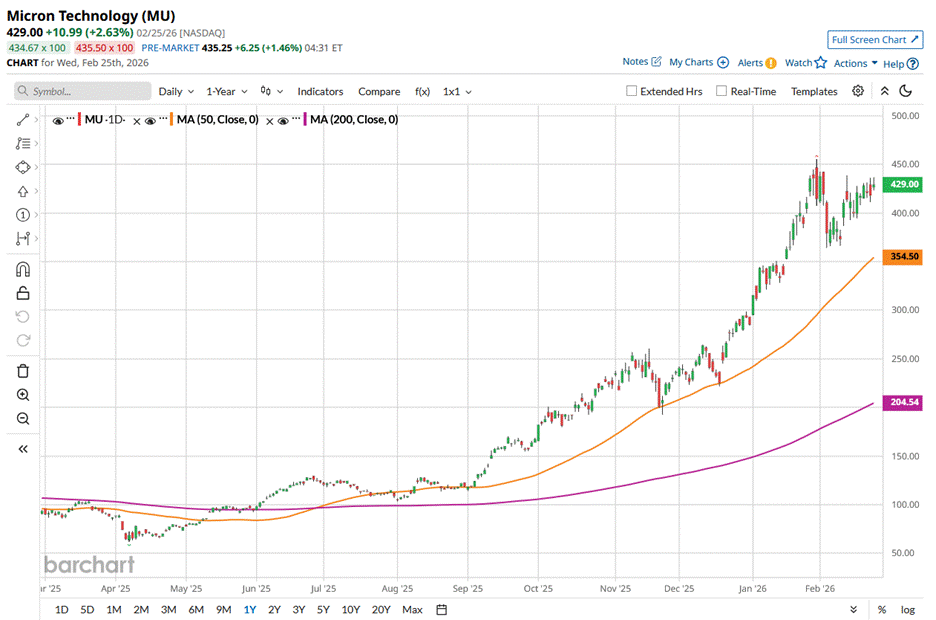This screenshot has width=936, height=620.
Task: Hide the MA (50, Close, 0) indicator
Action: 150,120
